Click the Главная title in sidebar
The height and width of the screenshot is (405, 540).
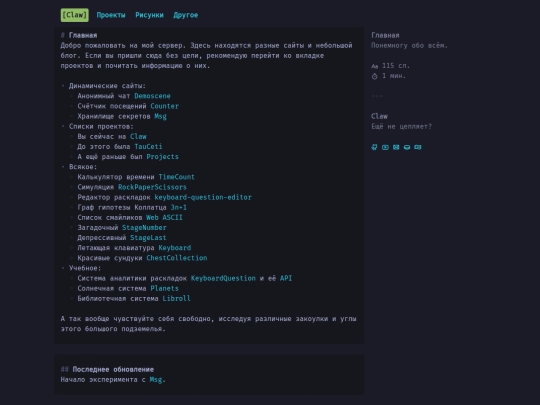(x=385, y=35)
